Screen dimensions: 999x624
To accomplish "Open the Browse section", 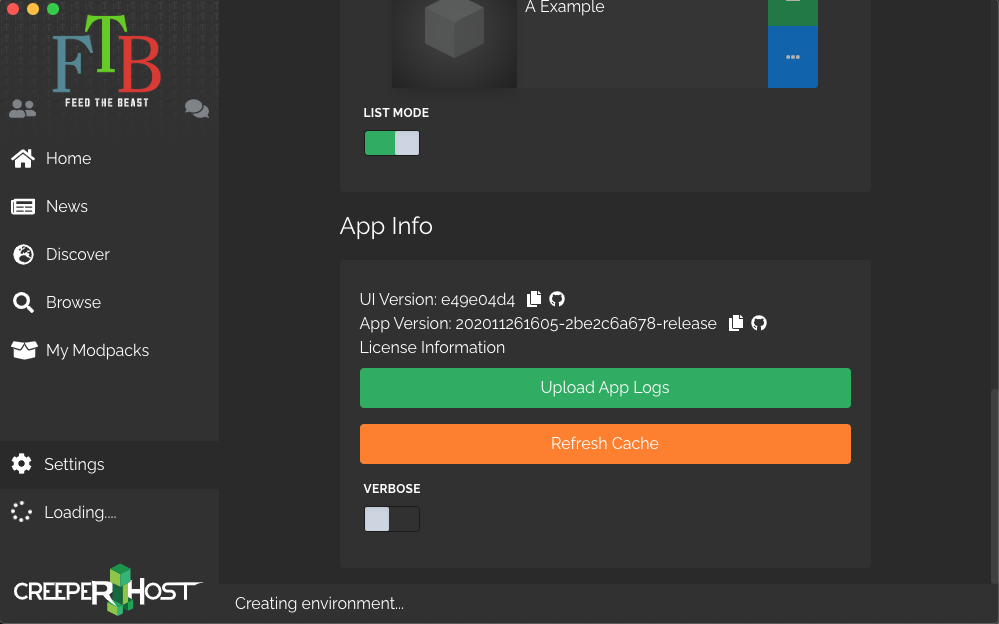I will click(23, 302).
